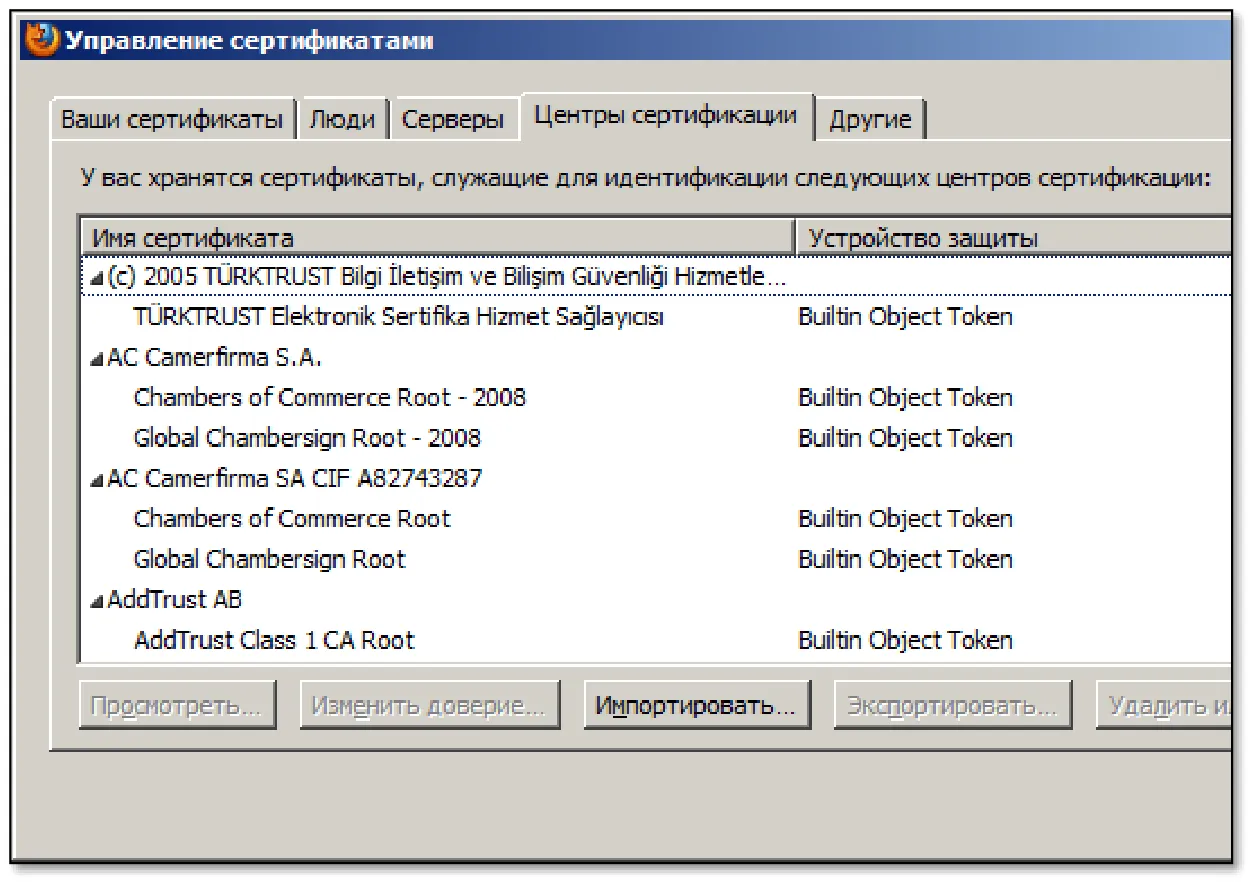The image size is (1255, 886).
Task: Click the Импортировать... button
Action: 696,706
